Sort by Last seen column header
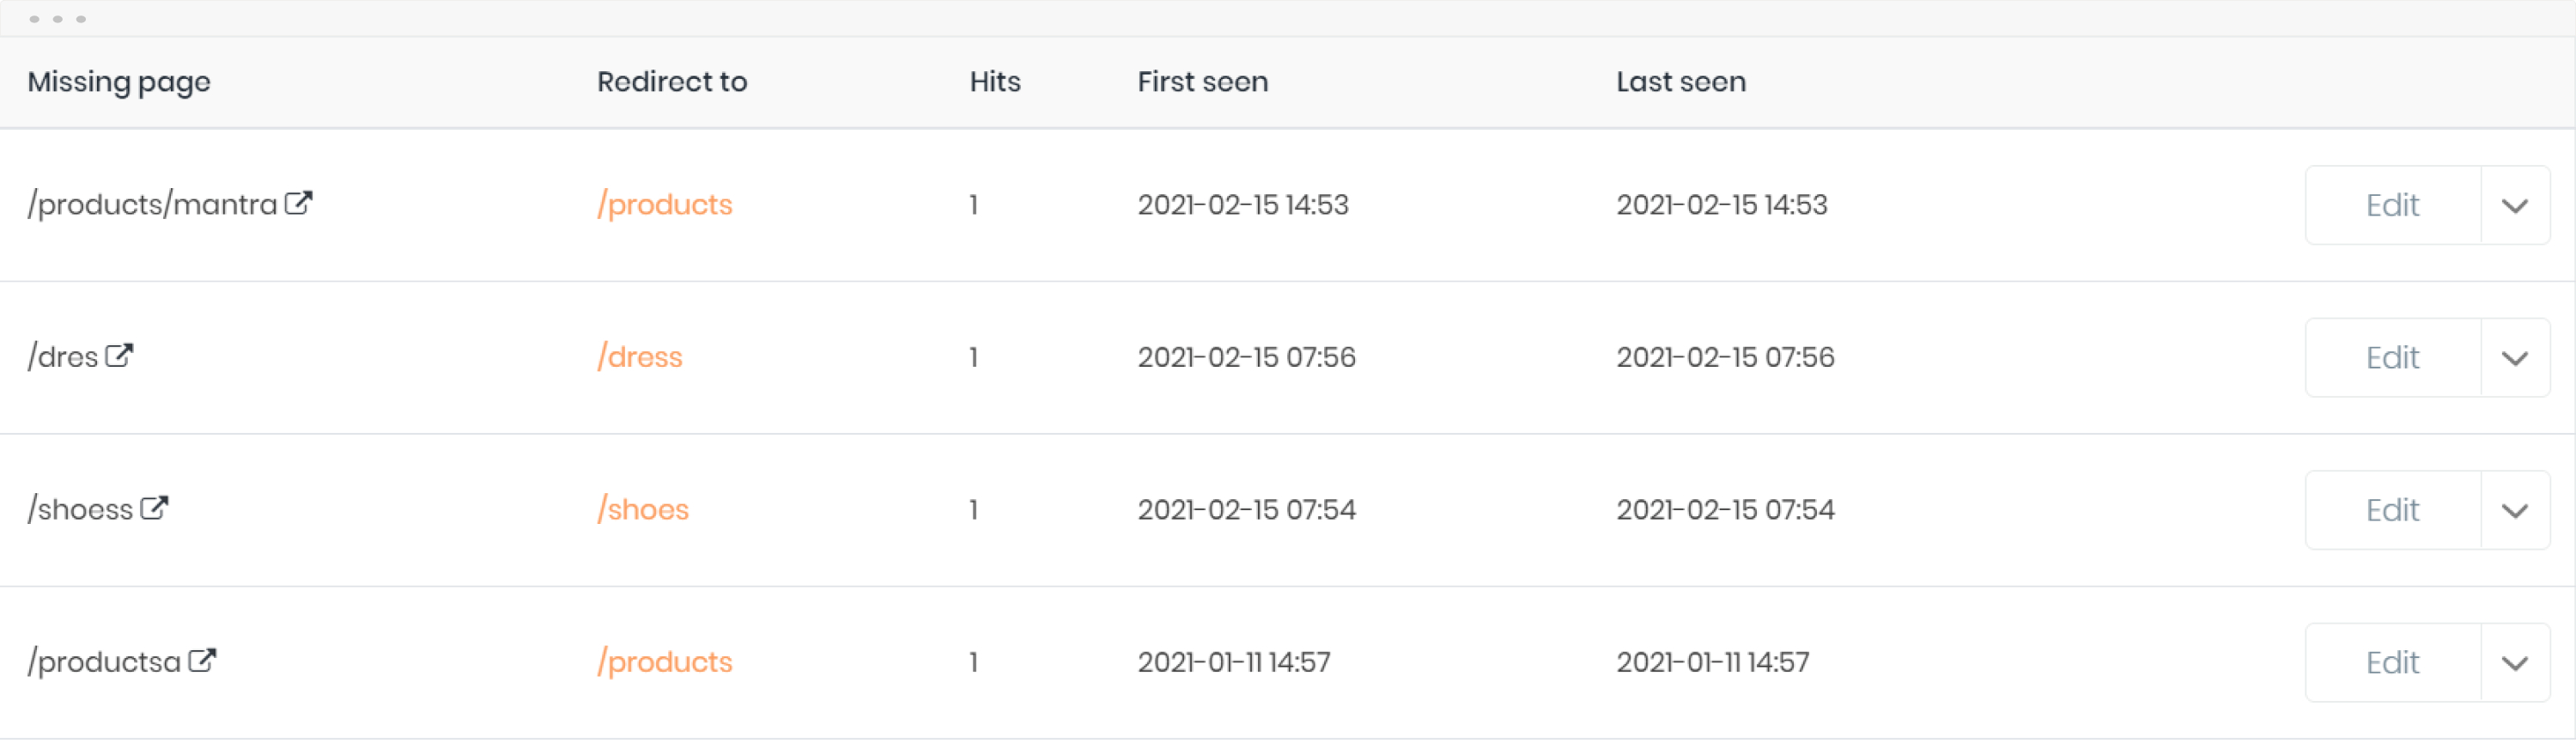 click(x=1681, y=82)
